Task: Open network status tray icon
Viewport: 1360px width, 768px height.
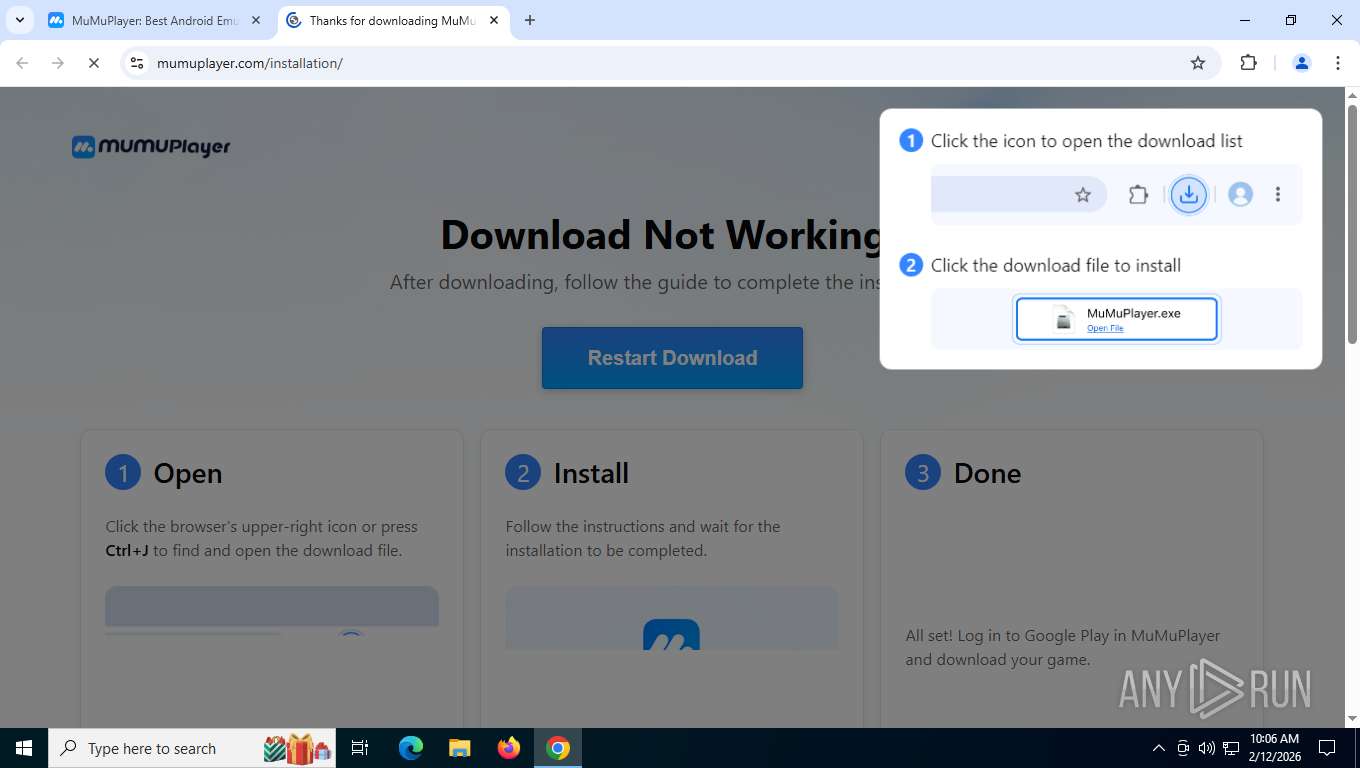Action: (x=1231, y=748)
